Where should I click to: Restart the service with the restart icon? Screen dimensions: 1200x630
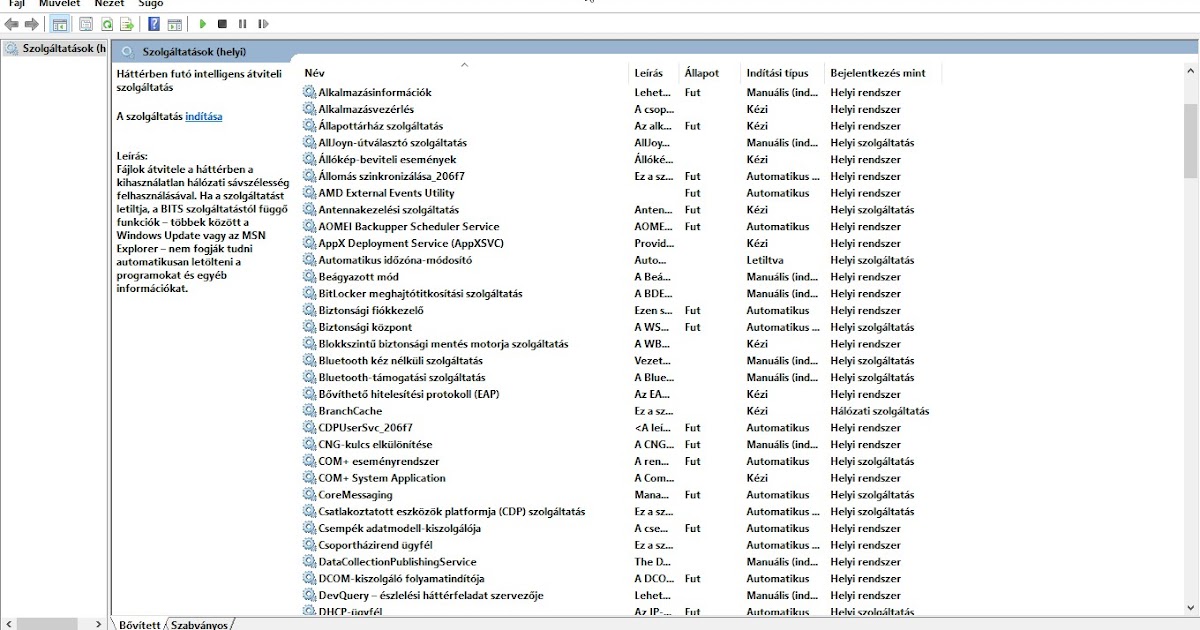263,24
